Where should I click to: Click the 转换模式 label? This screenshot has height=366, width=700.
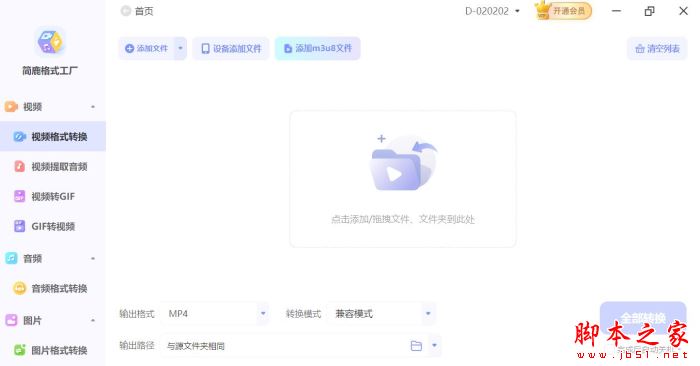(303, 314)
